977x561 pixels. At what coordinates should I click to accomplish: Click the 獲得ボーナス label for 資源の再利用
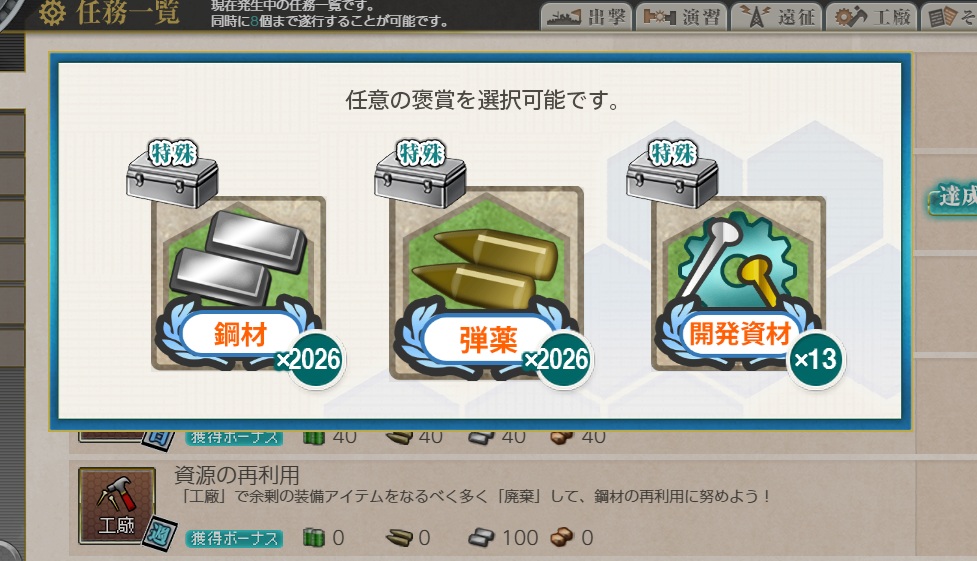[x=234, y=538]
